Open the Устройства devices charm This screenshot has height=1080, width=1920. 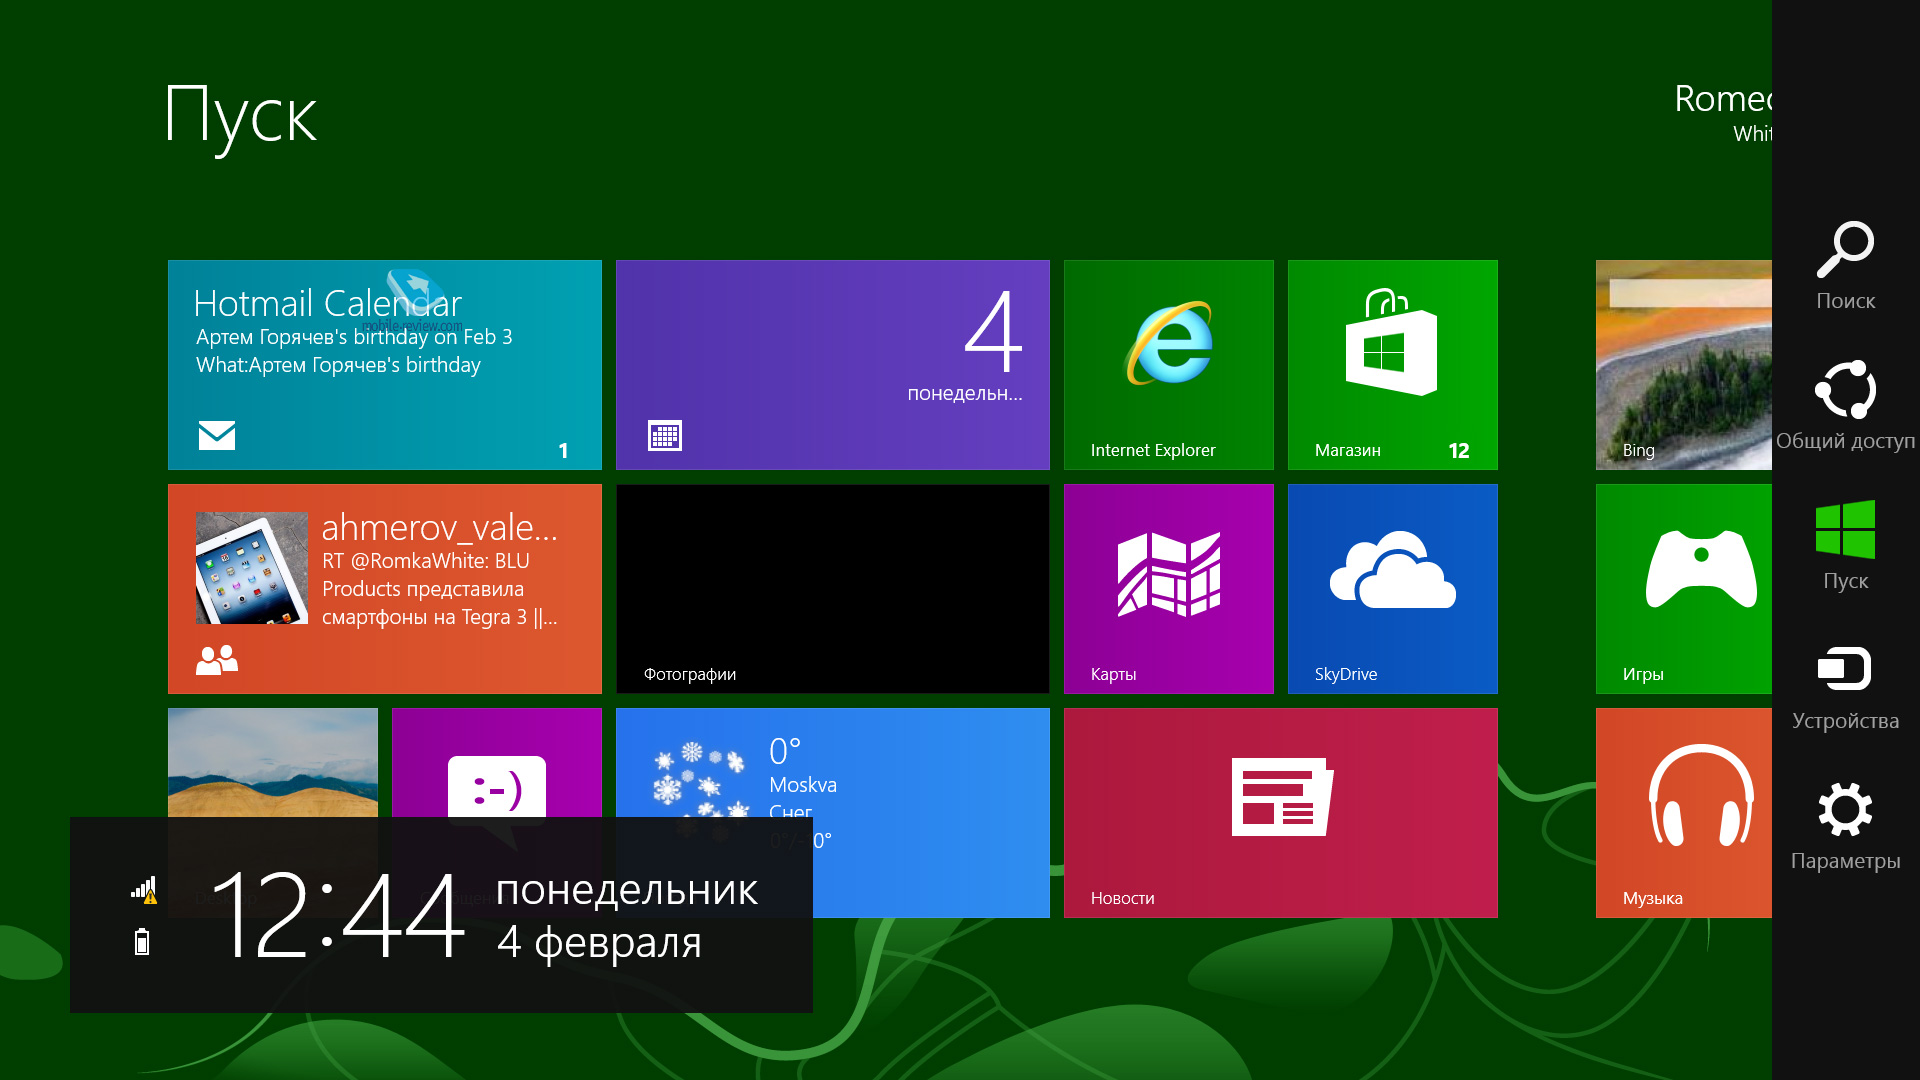(1845, 689)
